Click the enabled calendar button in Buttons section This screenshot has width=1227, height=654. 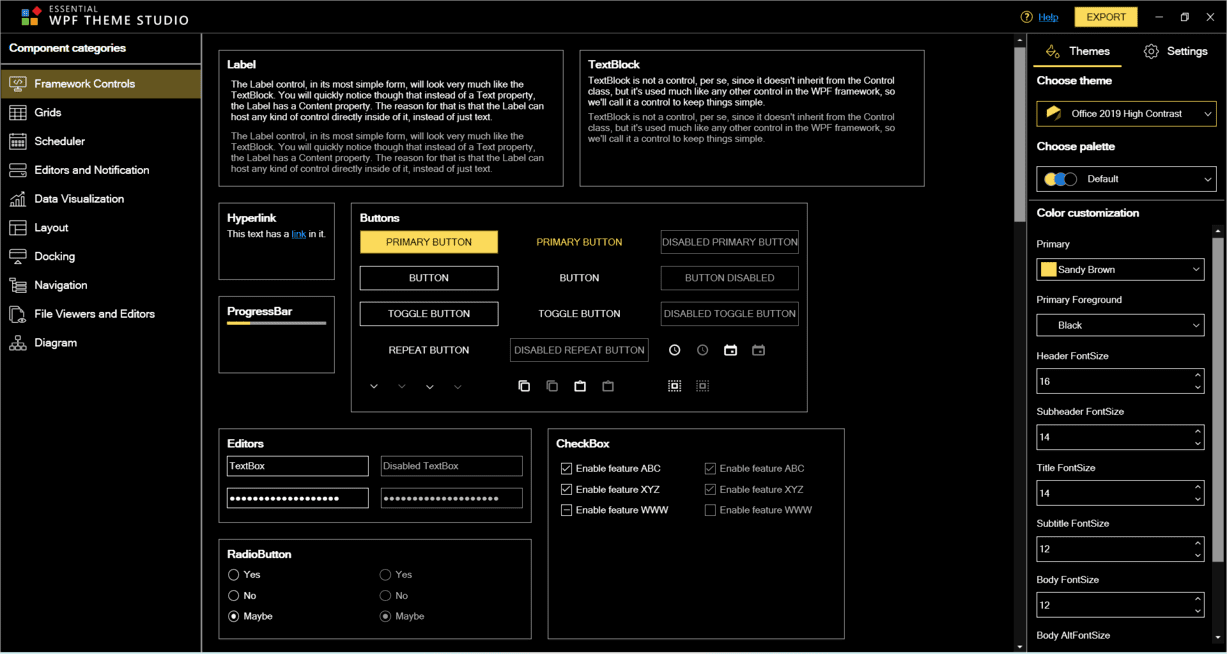[730, 350]
